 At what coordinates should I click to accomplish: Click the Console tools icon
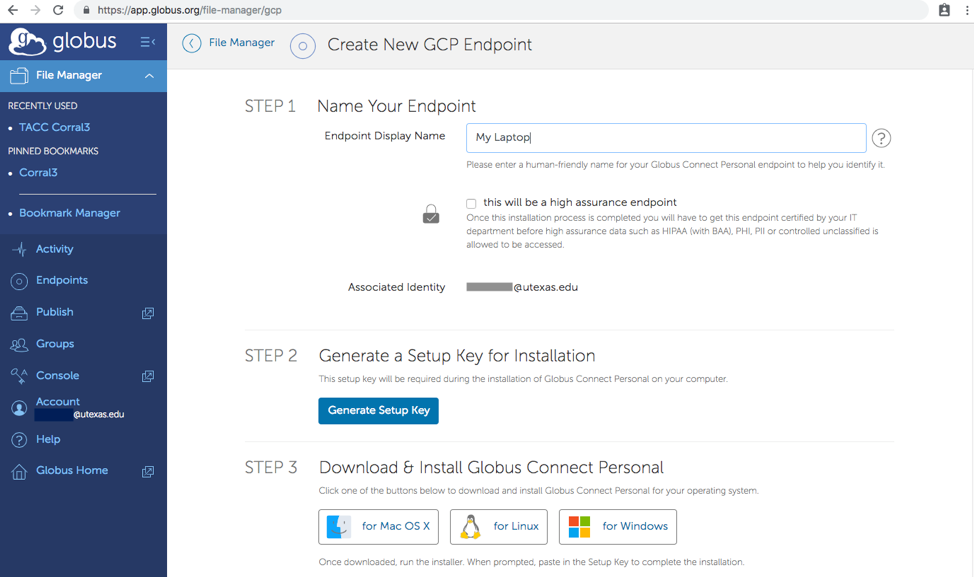coord(19,376)
